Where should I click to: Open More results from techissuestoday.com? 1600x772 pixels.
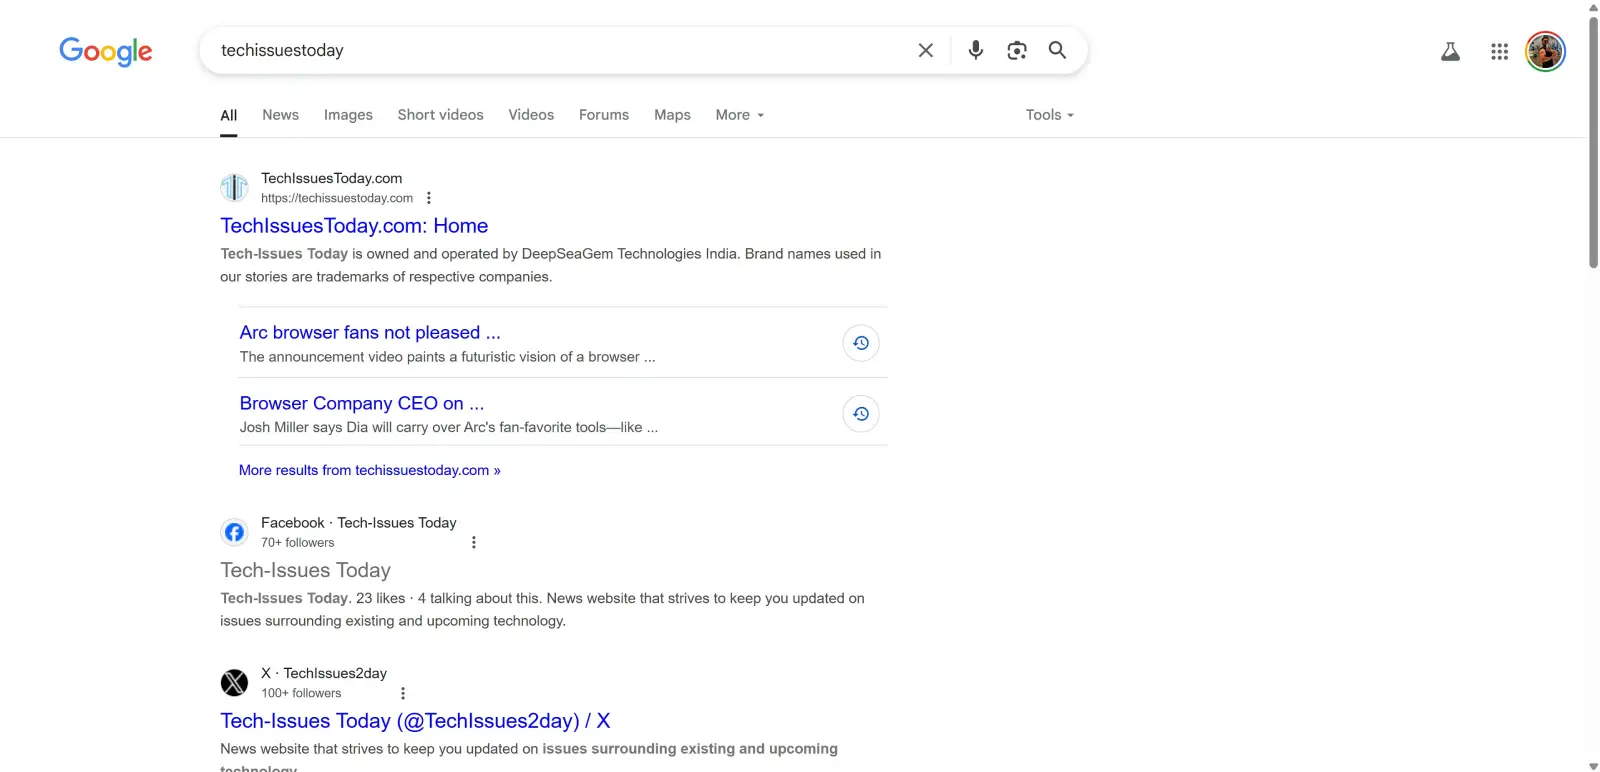point(370,470)
